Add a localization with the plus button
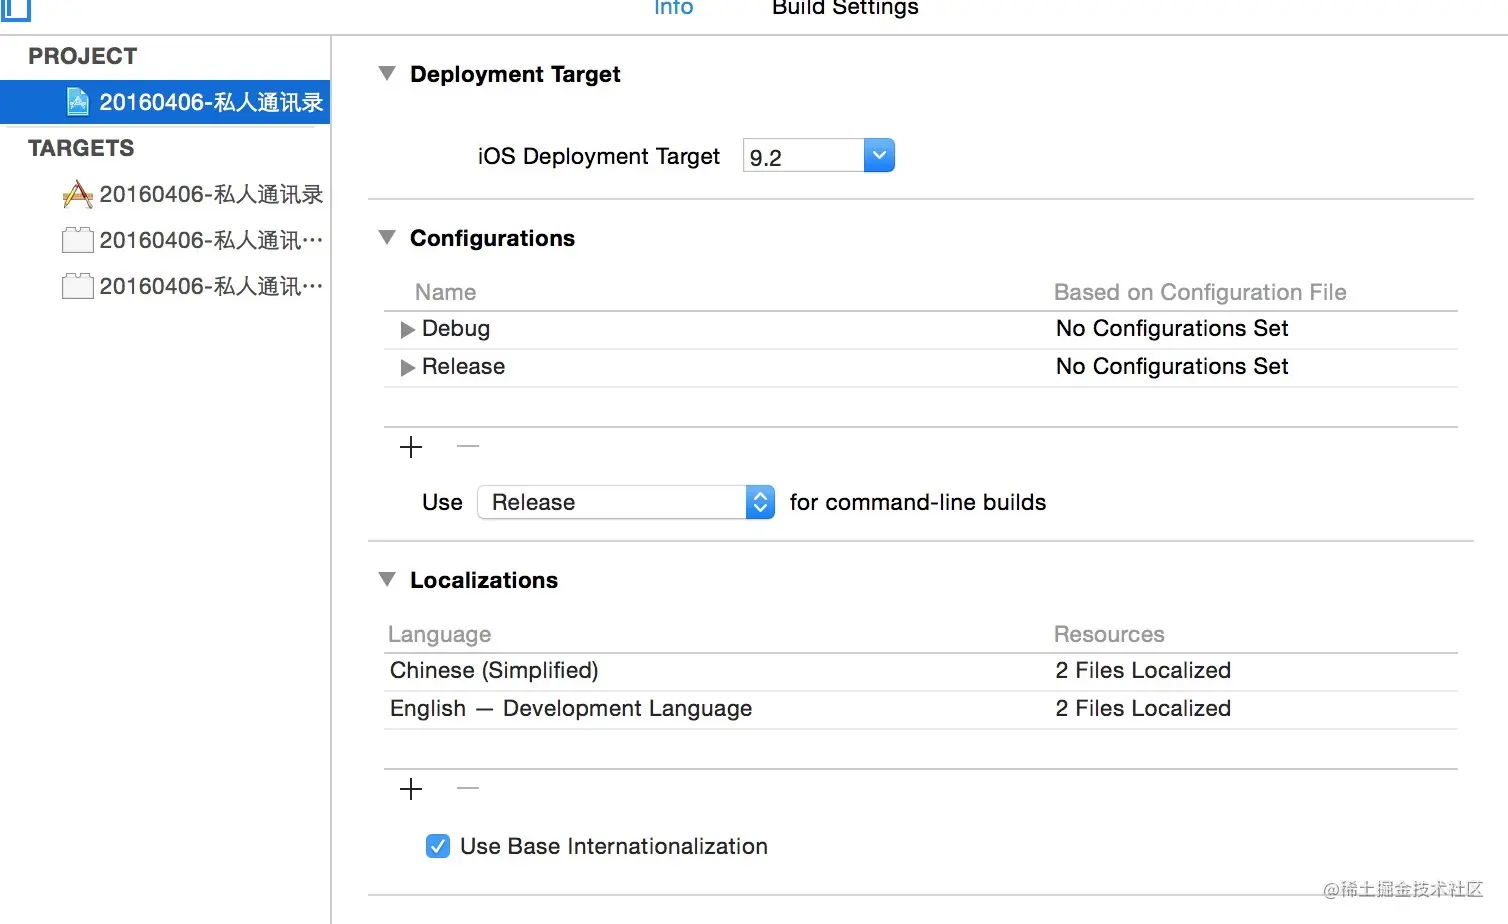The width and height of the screenshot is (1508, 924). coord(411,789)
